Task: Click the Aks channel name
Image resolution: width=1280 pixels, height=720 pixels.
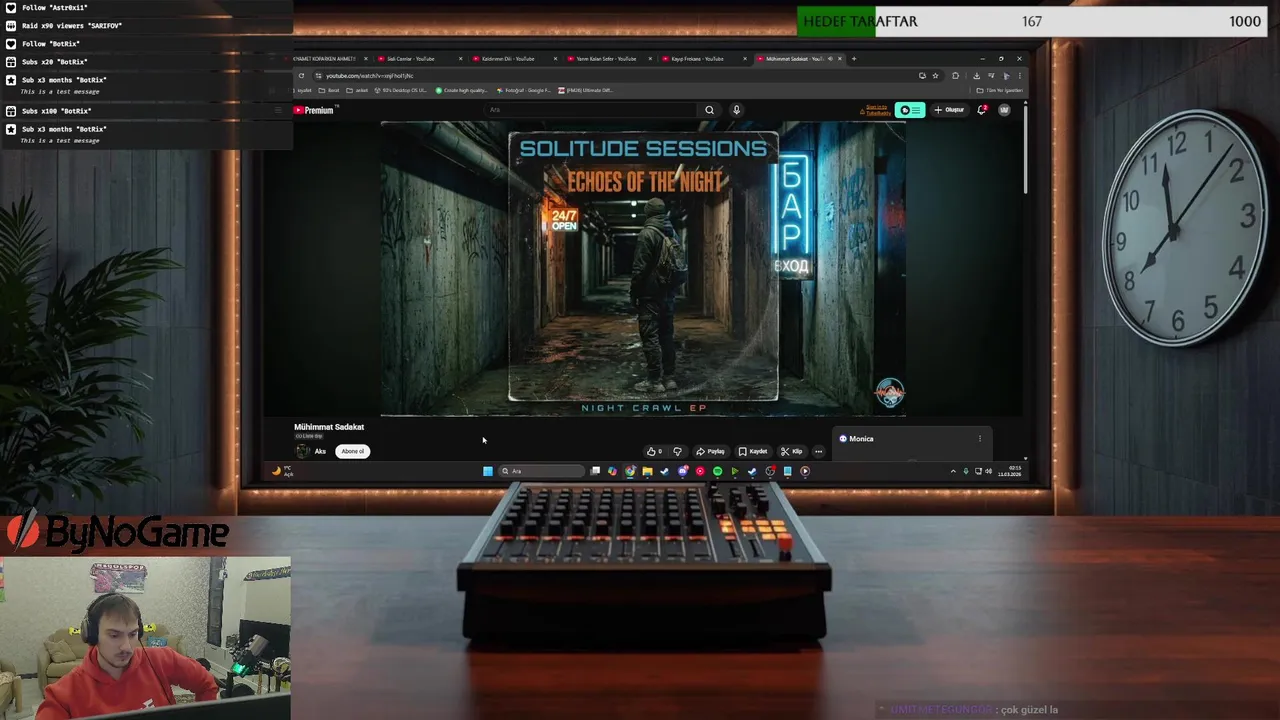Action: click(320, 451)
